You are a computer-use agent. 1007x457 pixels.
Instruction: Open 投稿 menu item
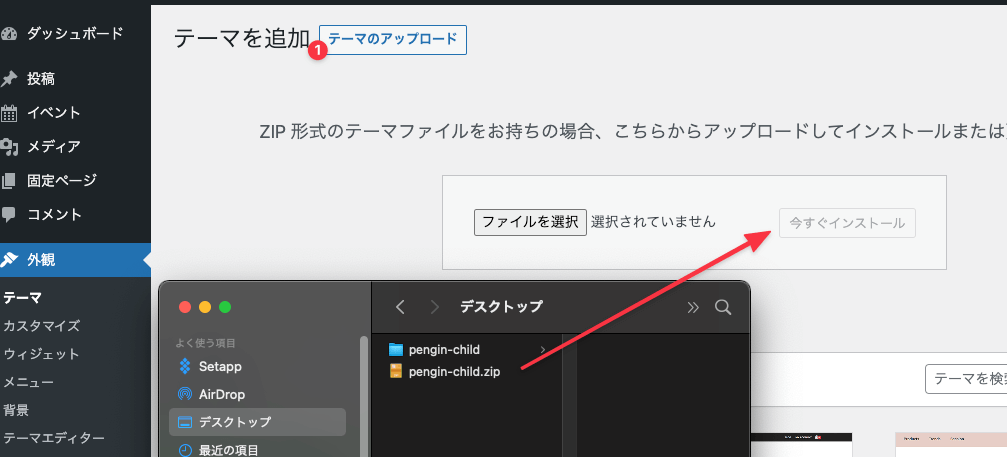click(x=41, y=79)
